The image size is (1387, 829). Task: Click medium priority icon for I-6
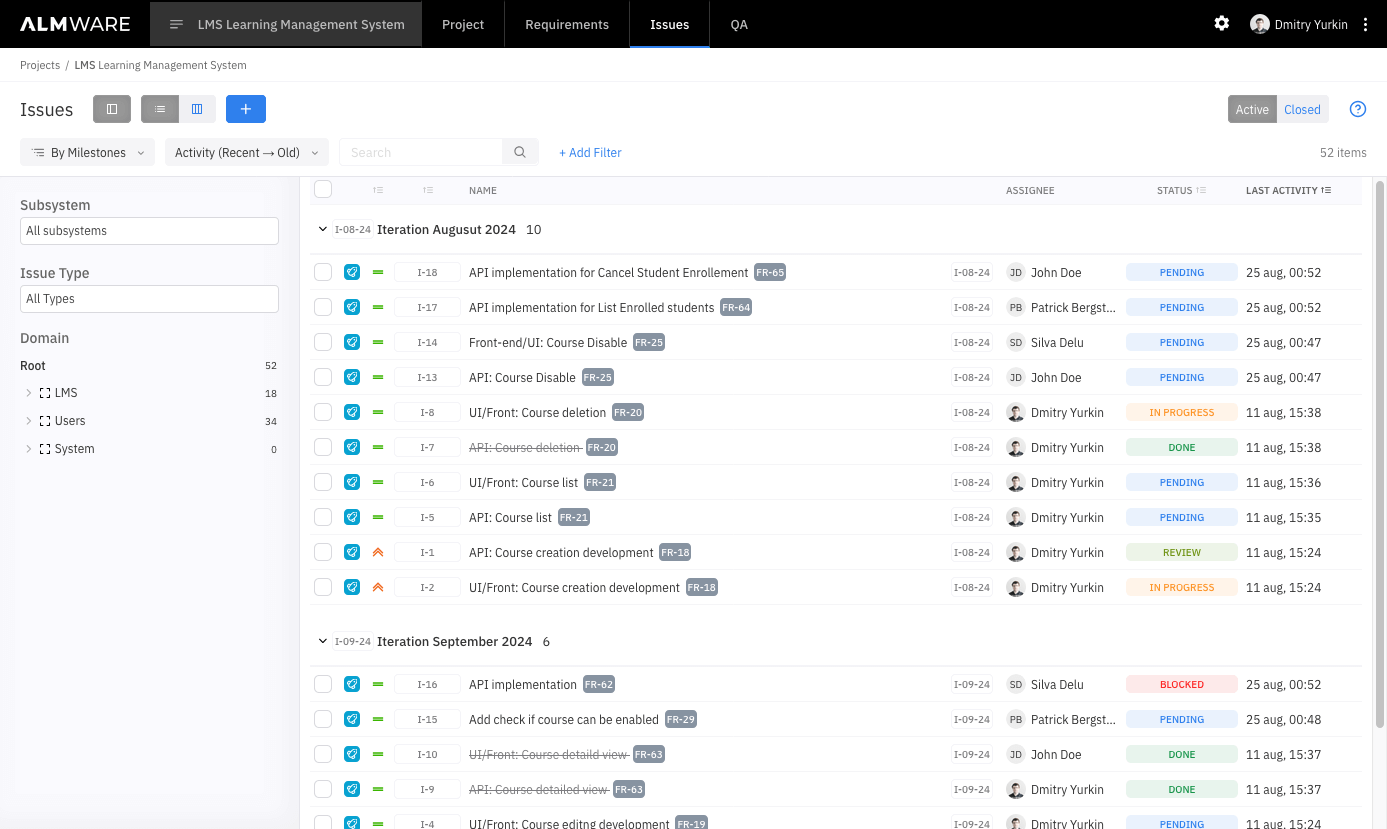378,482
